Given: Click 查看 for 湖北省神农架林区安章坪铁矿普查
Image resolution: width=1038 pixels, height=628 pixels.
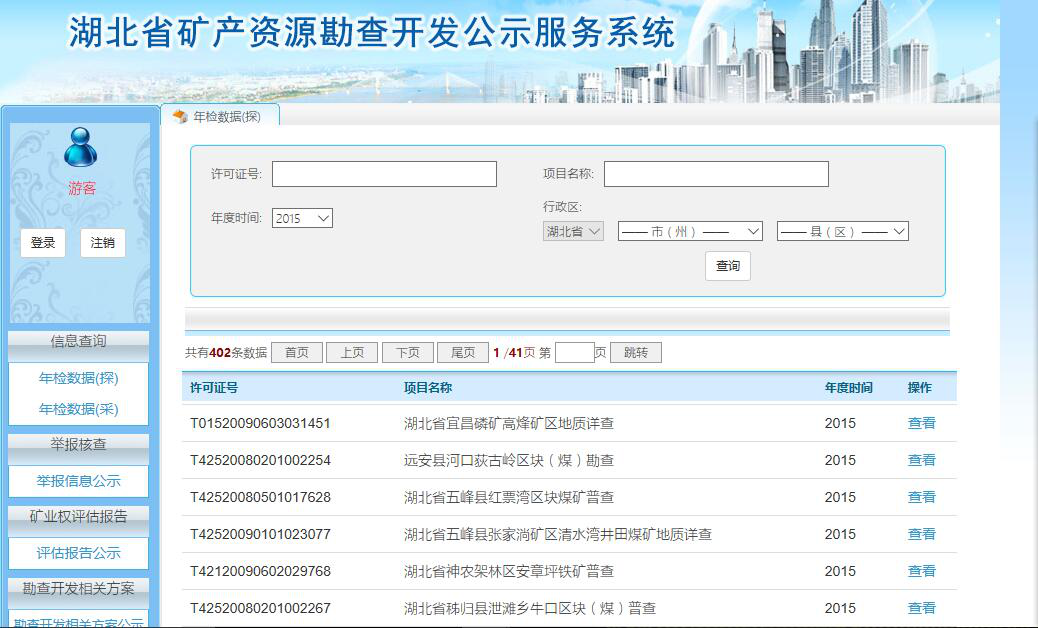Looking at the screenshot, I should point(921,571).
